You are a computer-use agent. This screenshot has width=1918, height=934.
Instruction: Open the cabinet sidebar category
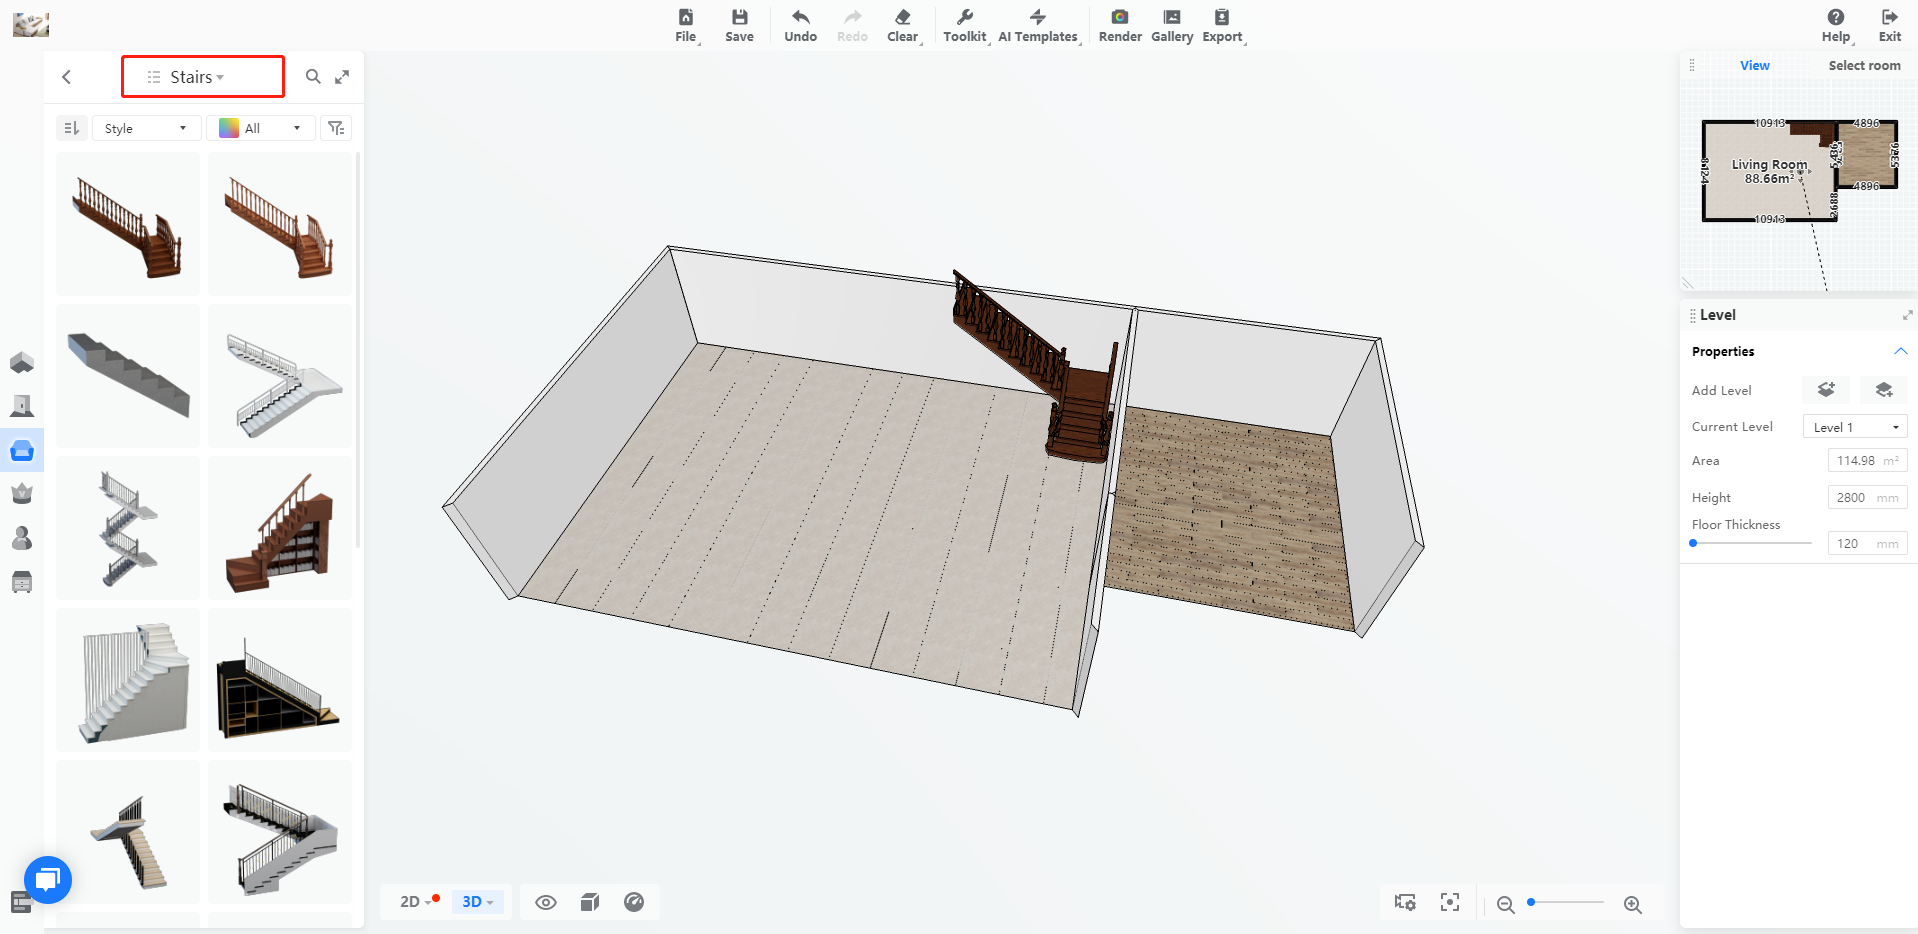pyautogui.click(x=22, y=582)
